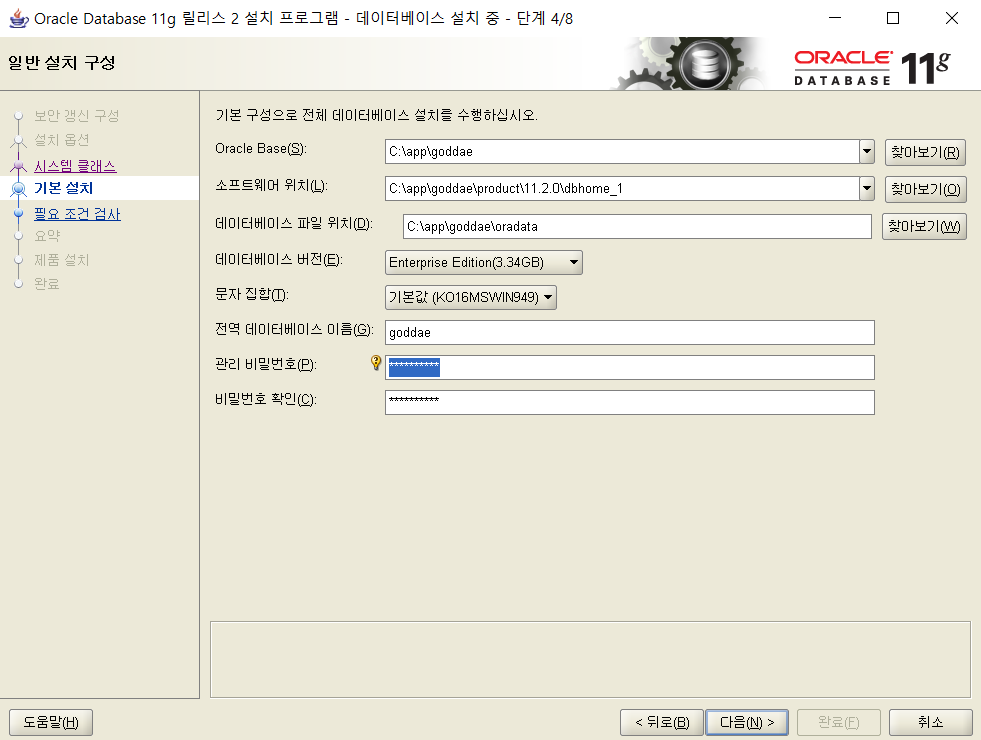Click the 보안 갱신 구성 step
Viewport: 981px width, 740px height.
tap(76, 116)
